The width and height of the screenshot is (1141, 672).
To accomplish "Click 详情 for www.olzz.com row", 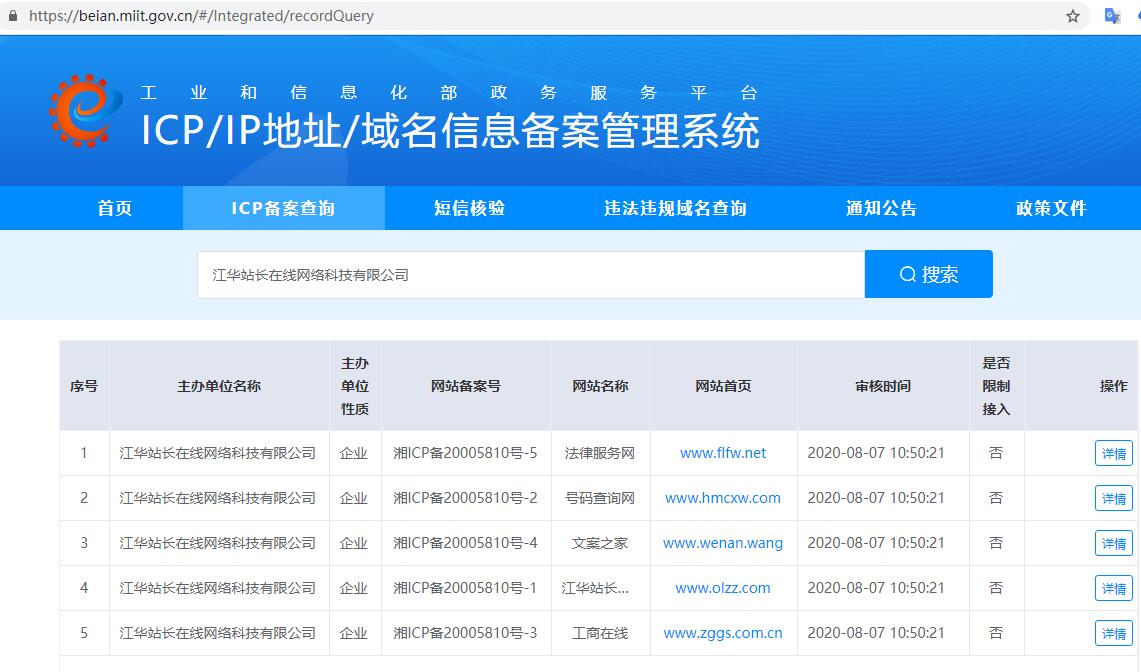I will (1113, 588).
